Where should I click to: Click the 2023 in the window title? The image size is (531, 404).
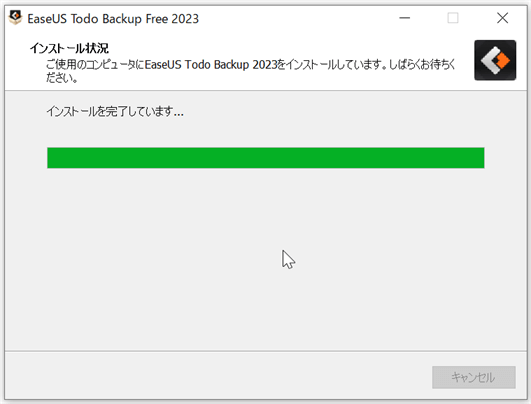click(x=185, y=19)
